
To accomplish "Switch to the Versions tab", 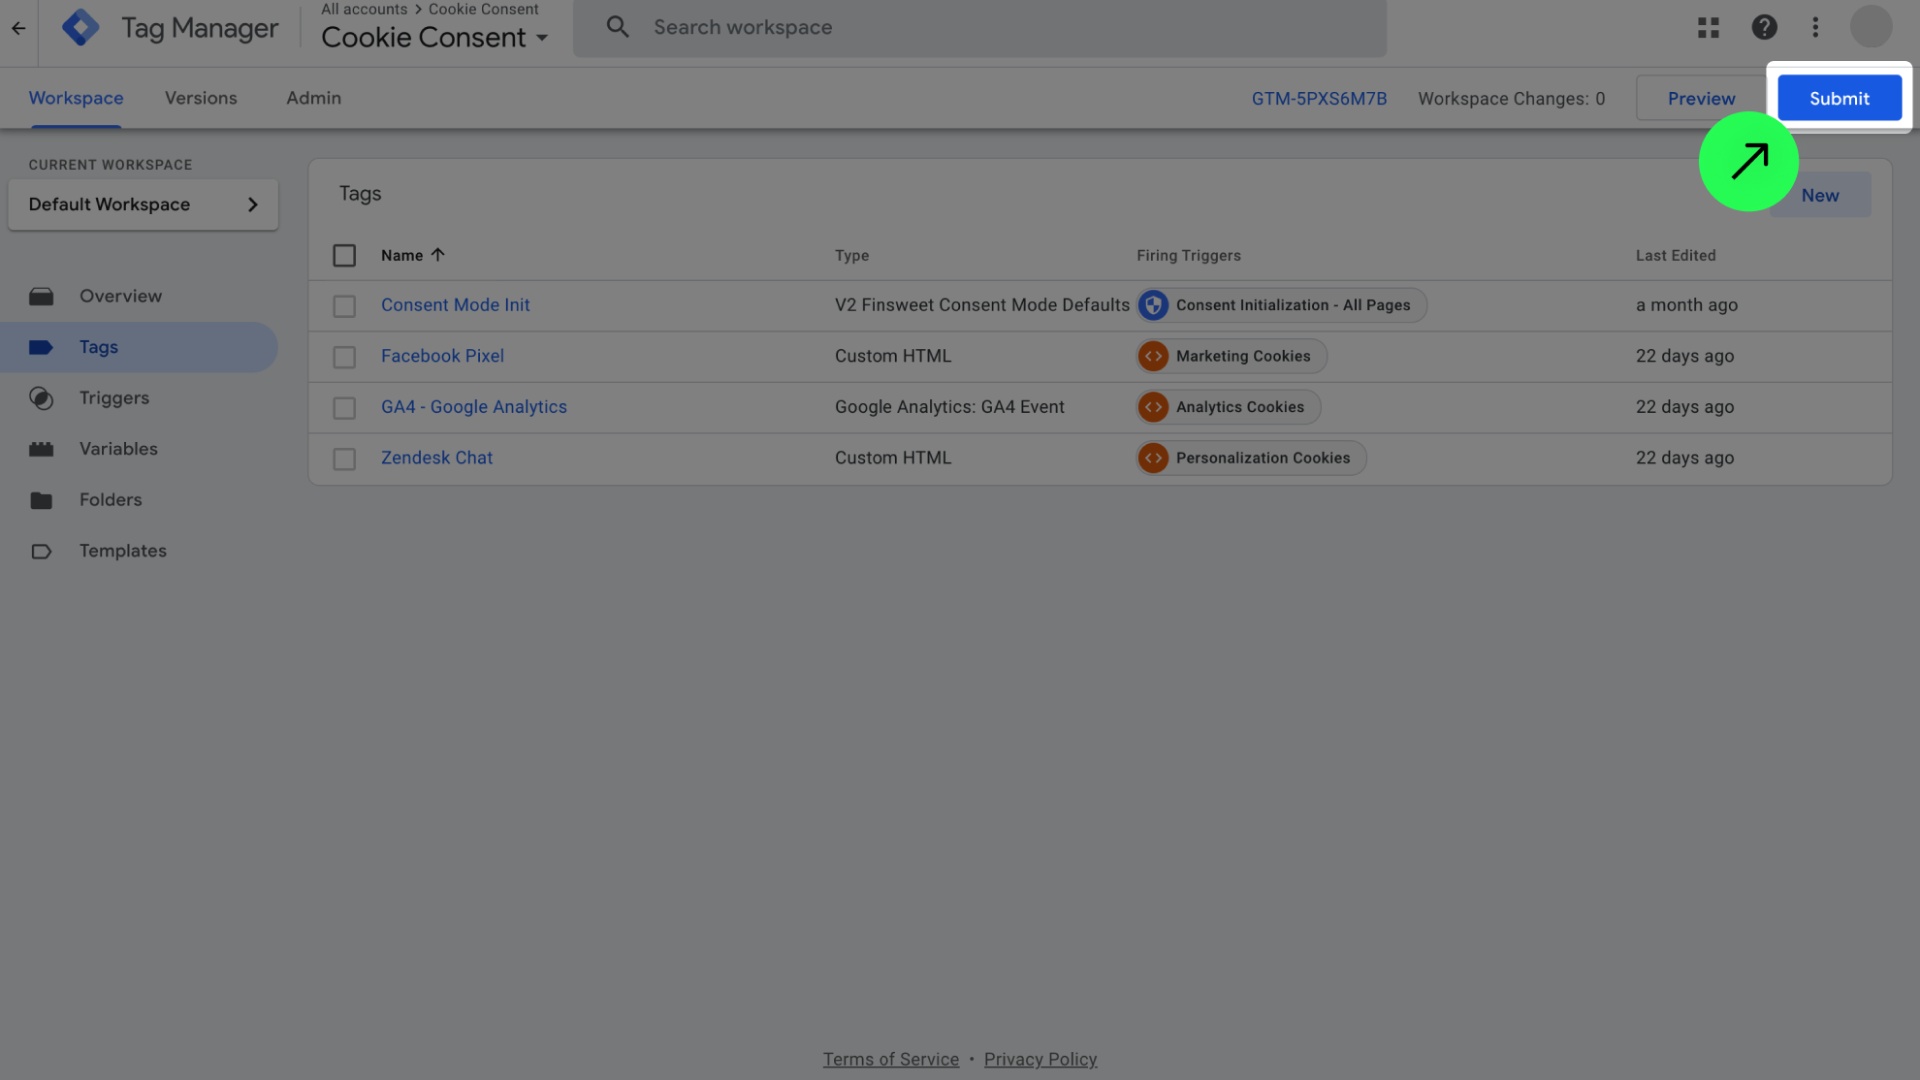I will [x=201, y=98].
